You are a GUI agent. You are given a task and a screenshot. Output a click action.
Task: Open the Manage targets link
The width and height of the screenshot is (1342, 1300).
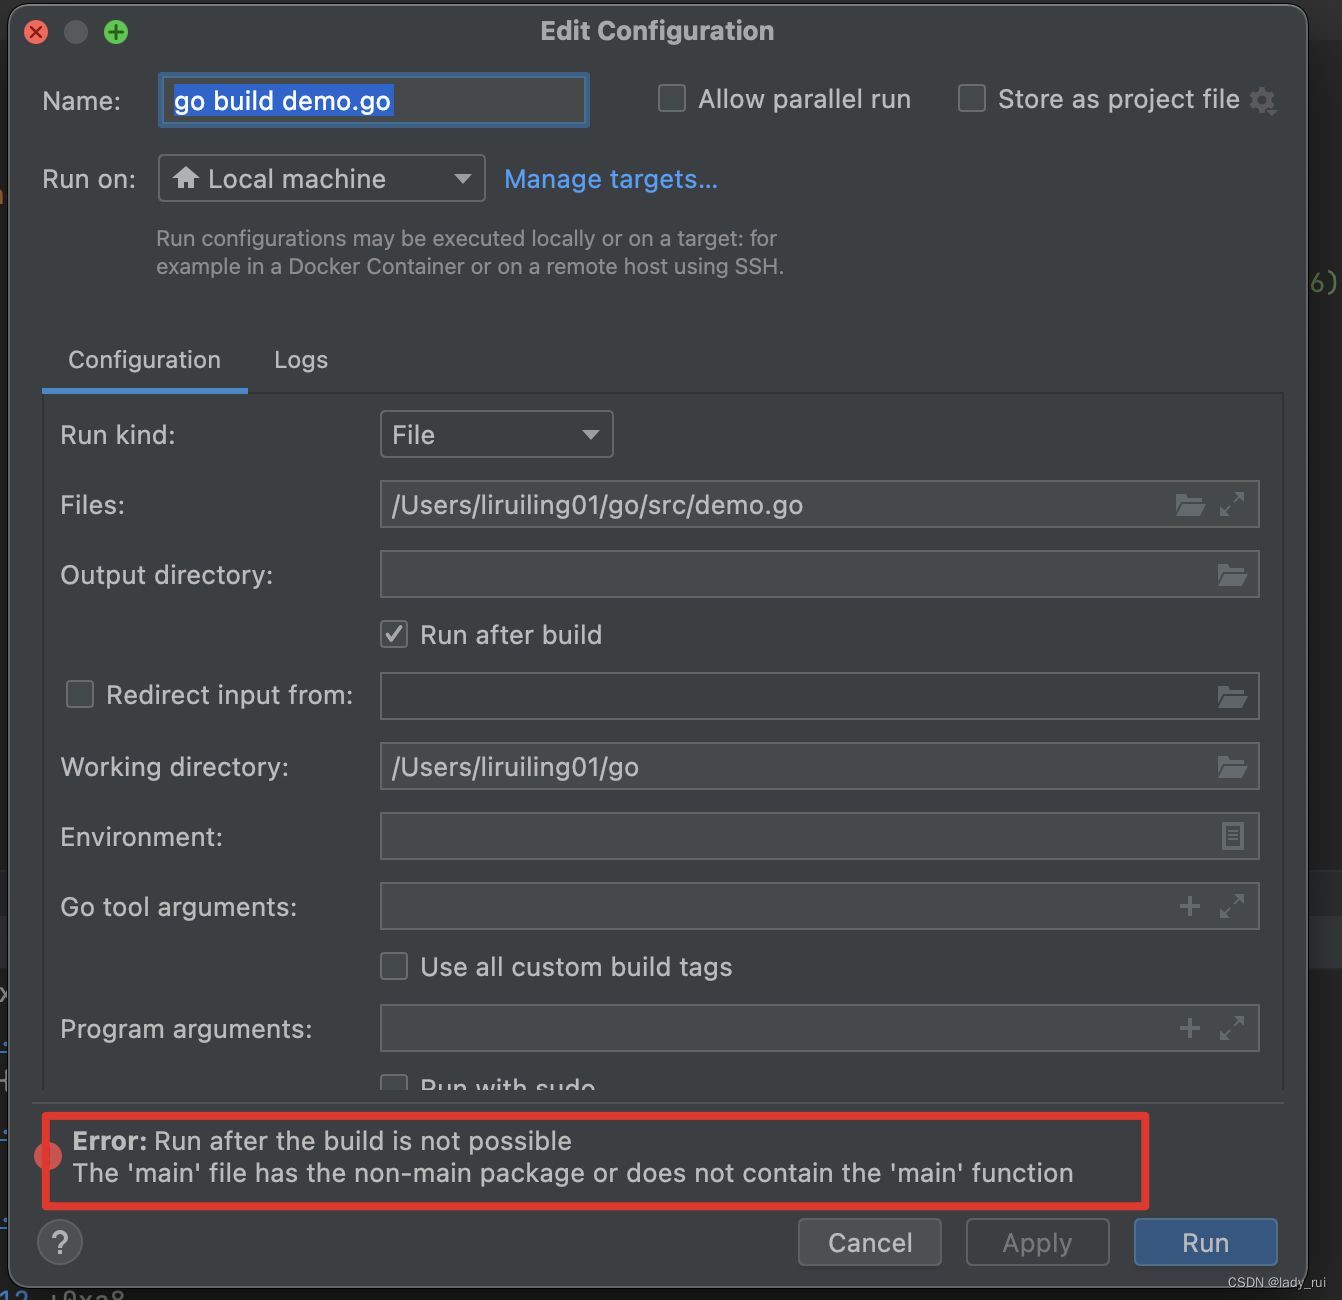point(611,179)
